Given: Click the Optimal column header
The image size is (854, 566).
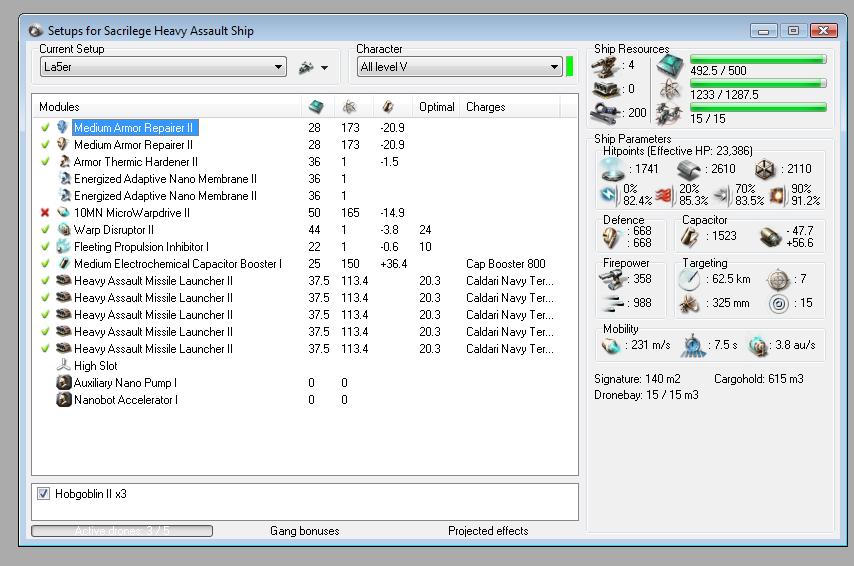Looking at the screenshot, I should click(436, 107).
